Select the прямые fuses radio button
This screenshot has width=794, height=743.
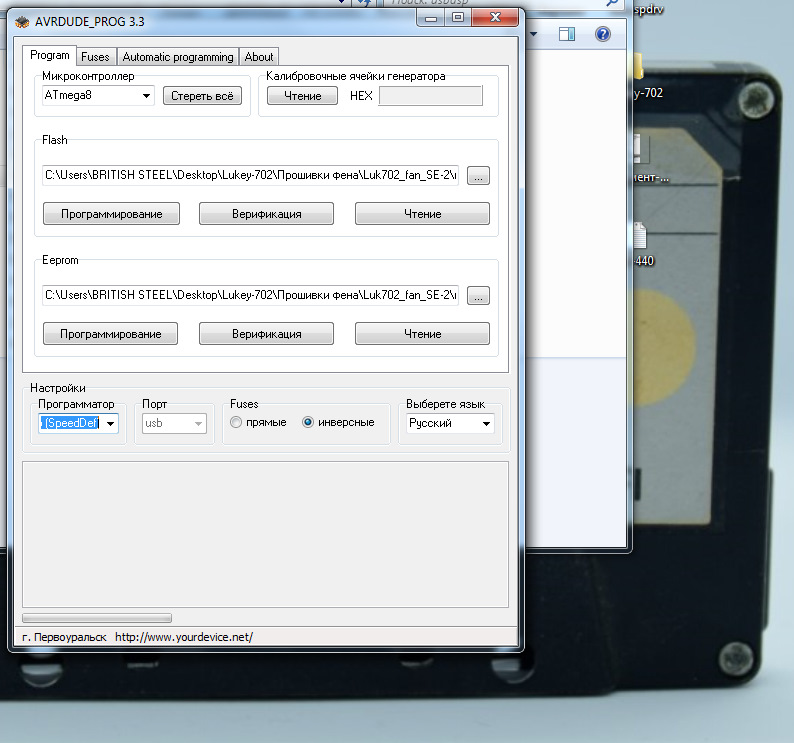point(236,422)
